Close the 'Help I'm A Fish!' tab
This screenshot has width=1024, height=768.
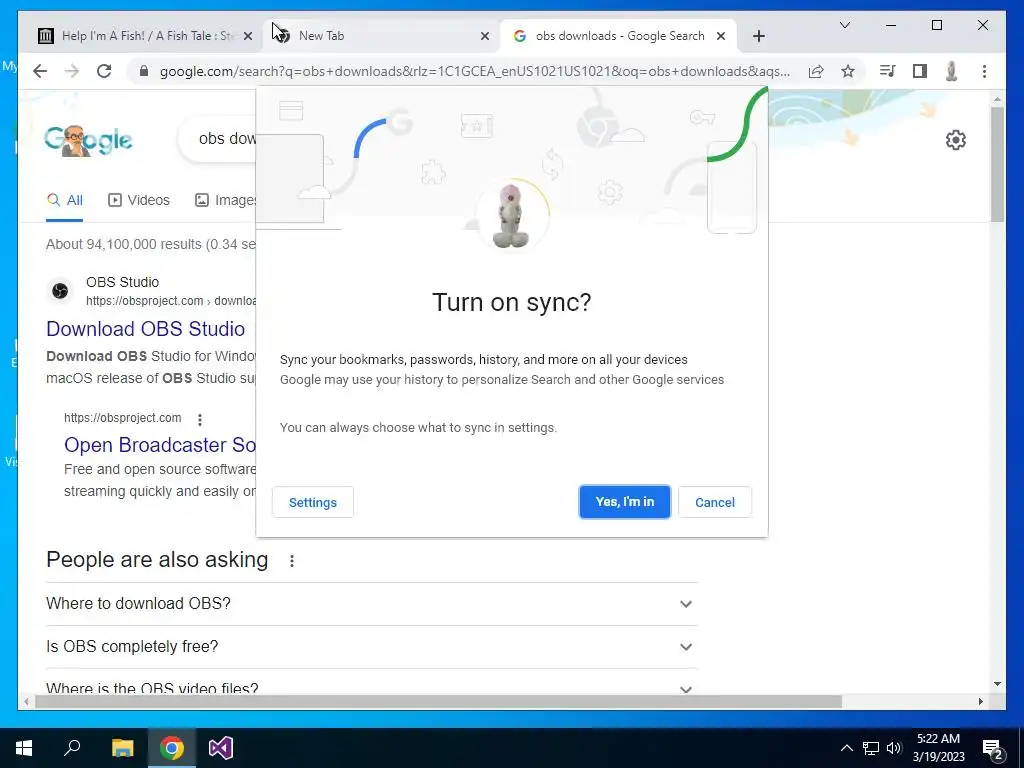(x=248, y=36)
